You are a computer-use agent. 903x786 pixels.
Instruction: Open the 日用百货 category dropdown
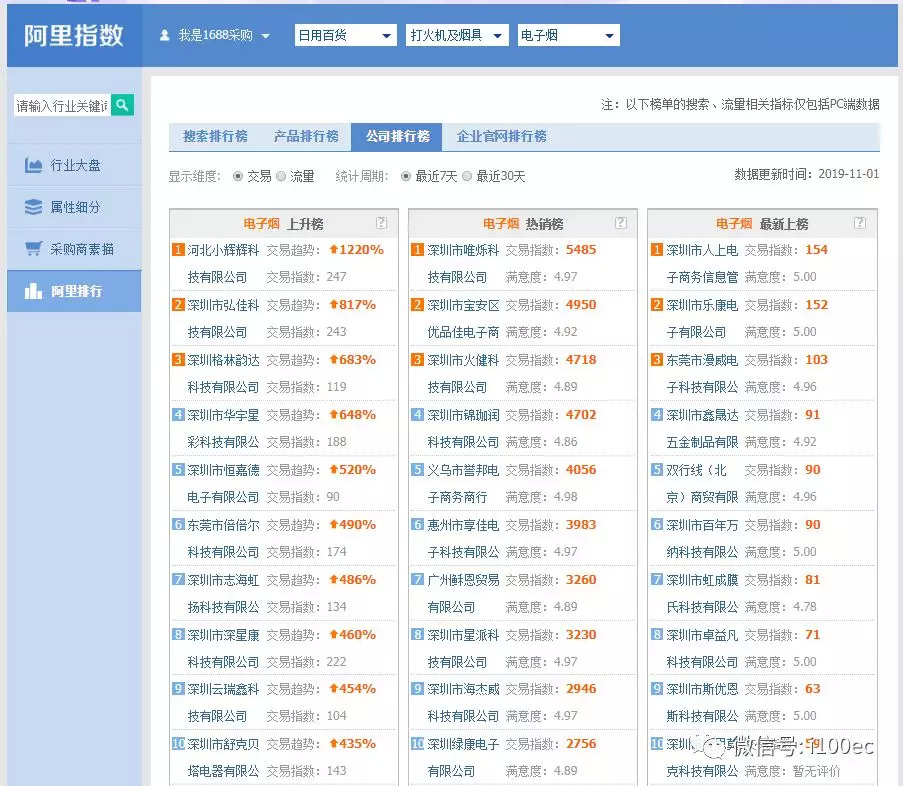point(346,36)
